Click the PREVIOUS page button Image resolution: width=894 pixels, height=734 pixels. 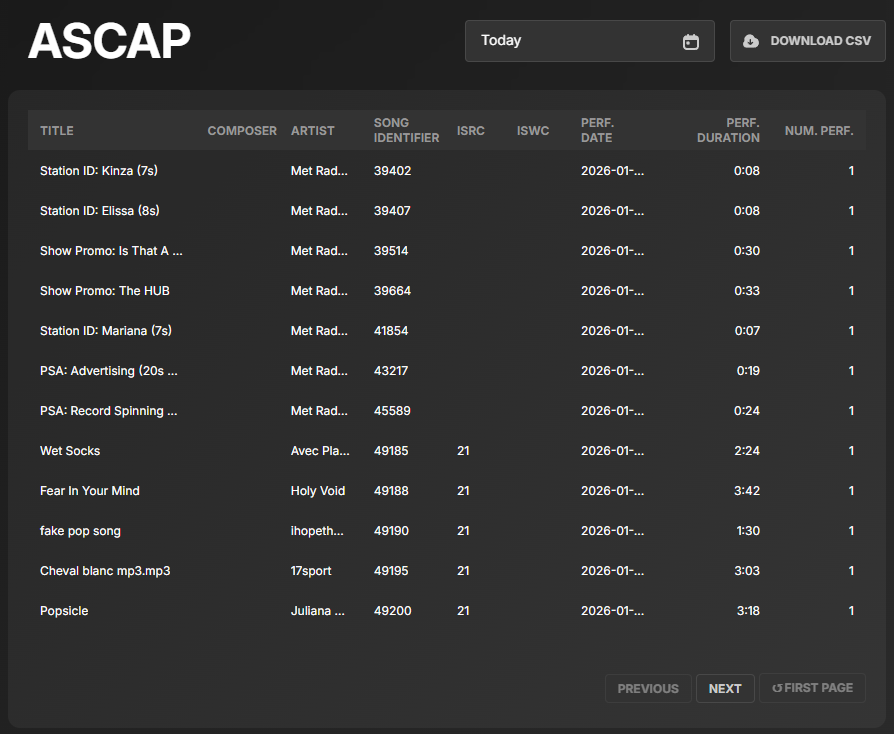[x=648, y=688]
